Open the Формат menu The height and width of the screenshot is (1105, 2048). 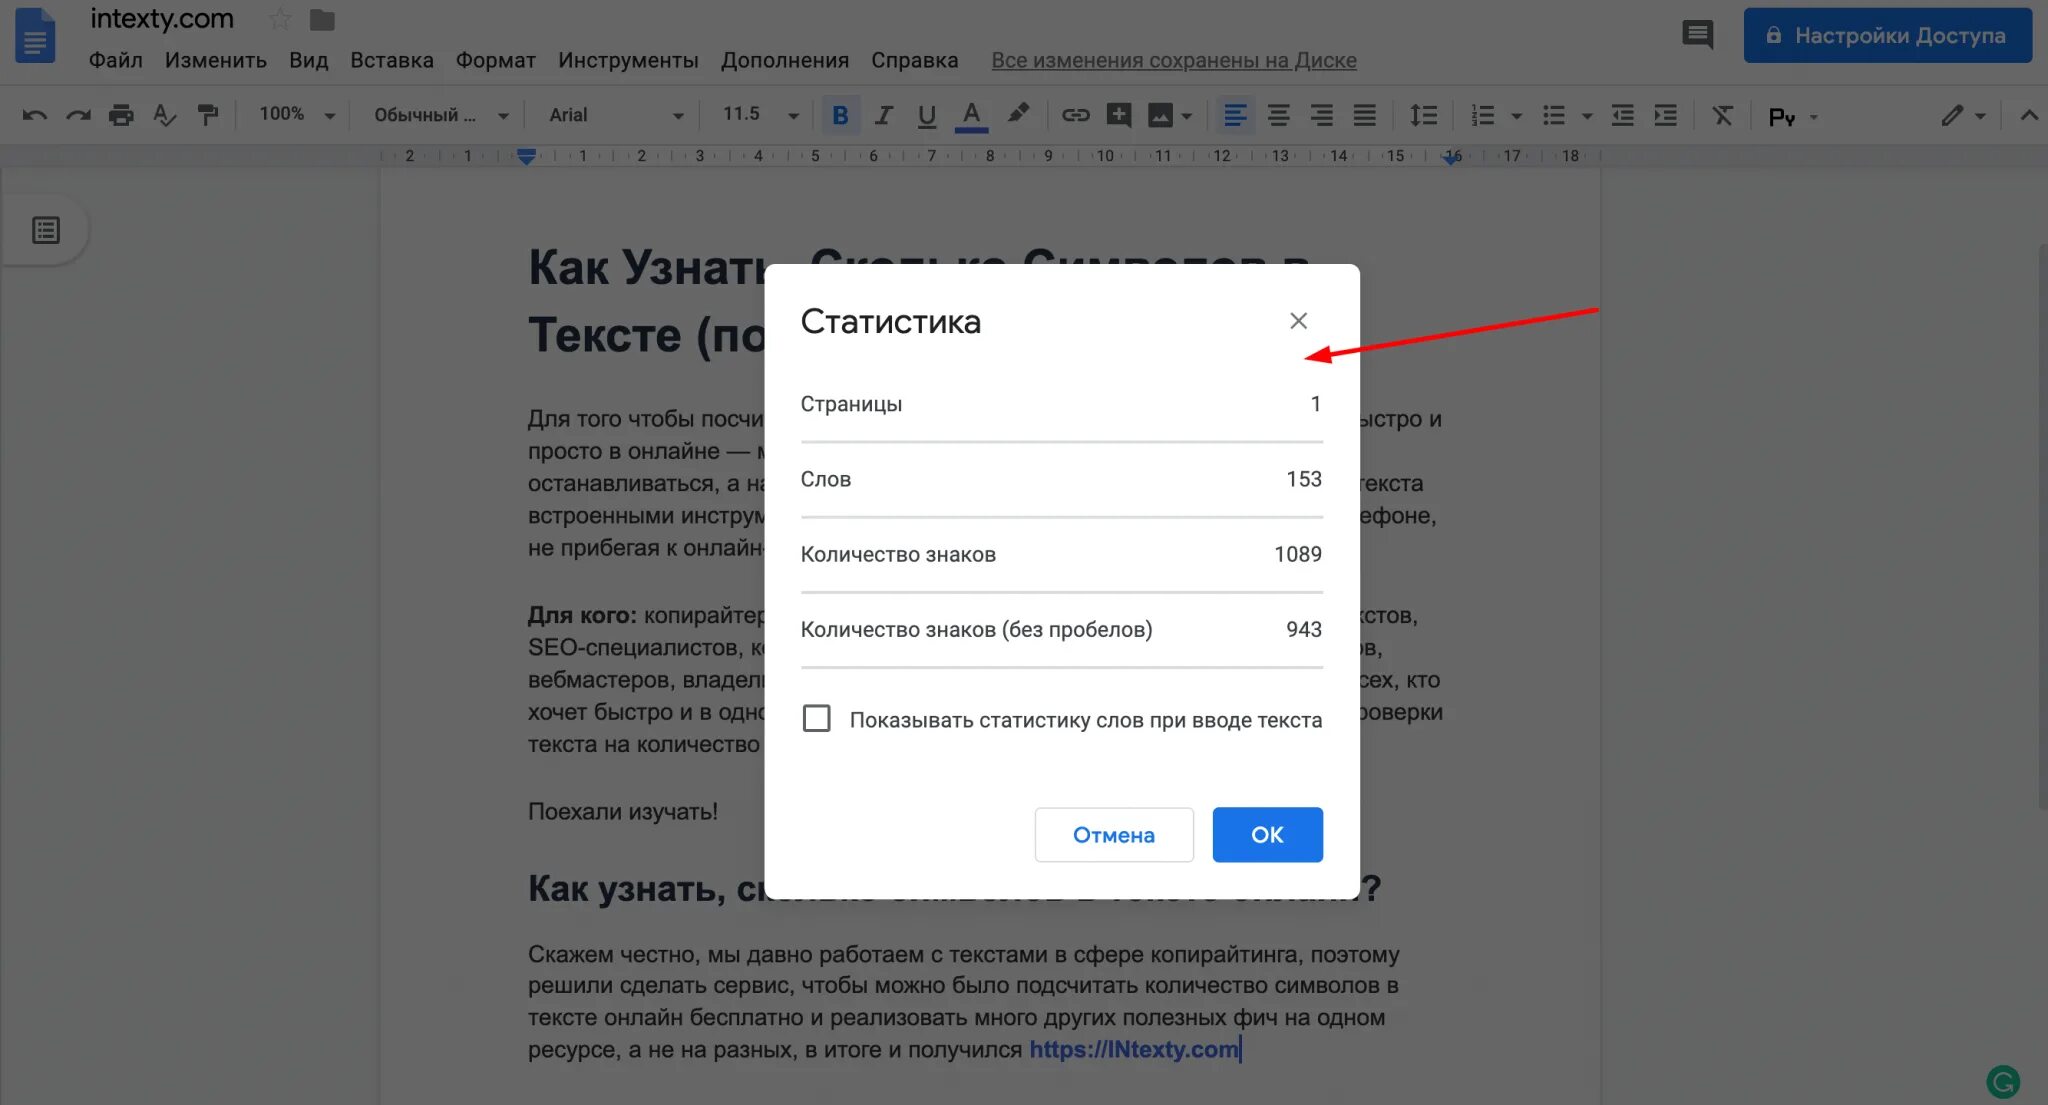coord(495,60)
